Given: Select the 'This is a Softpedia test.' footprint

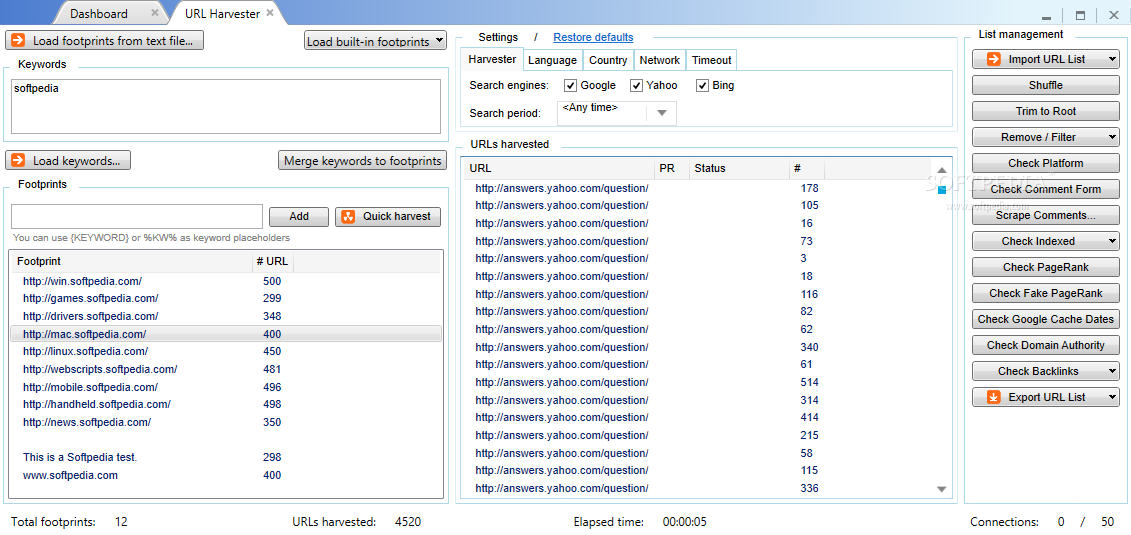Looking at the screenshot, I should pyautogui.click(x=226, y=458).
